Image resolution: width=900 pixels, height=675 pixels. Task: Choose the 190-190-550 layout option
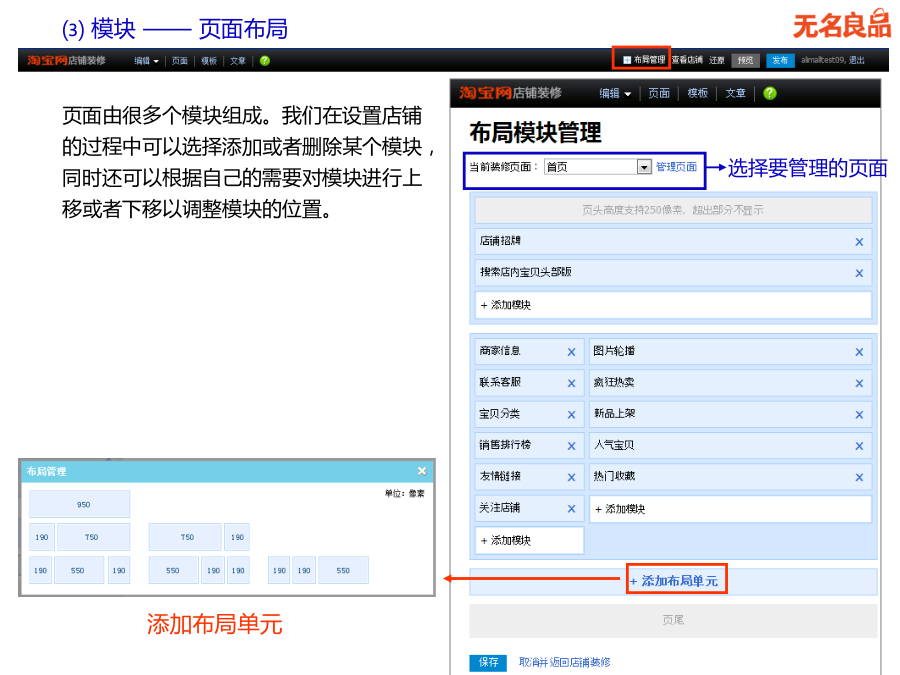(x=319, y=571)
